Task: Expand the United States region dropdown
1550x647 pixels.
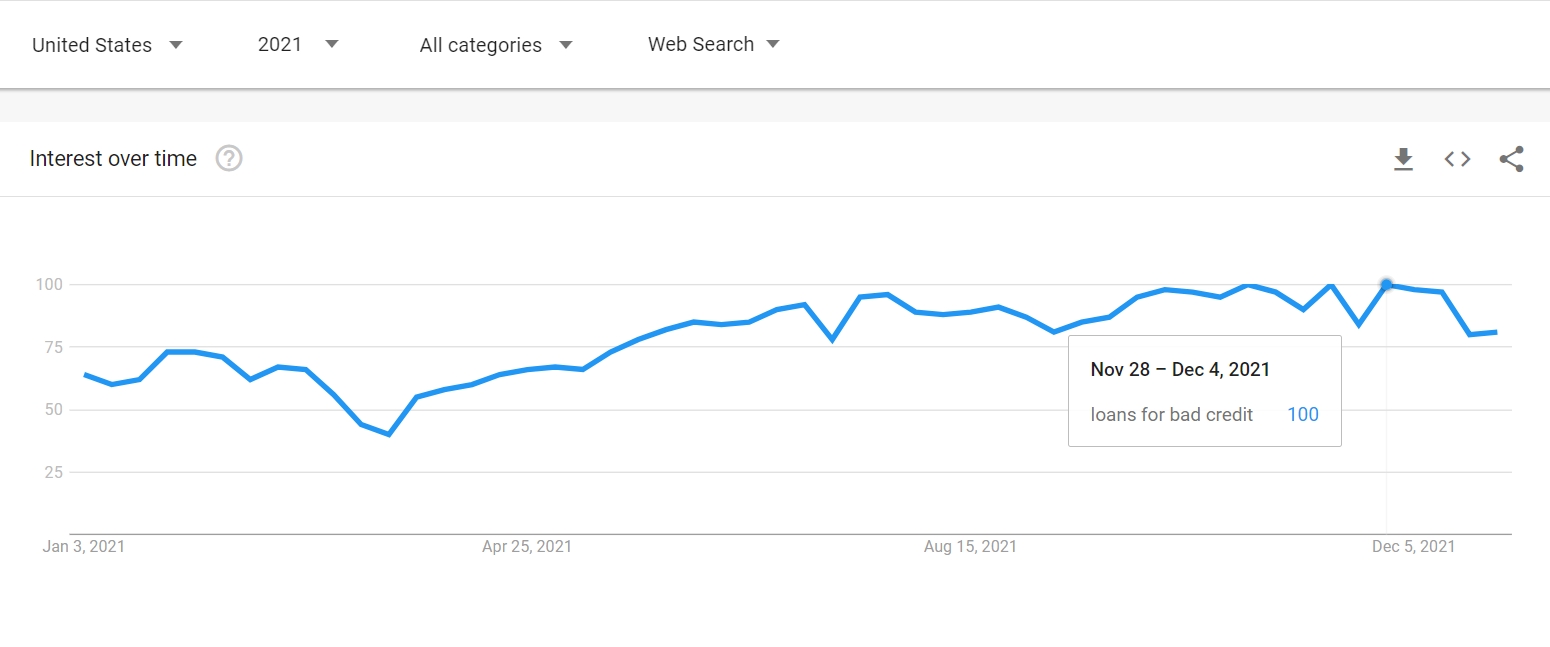Action: tap(107, 45)
